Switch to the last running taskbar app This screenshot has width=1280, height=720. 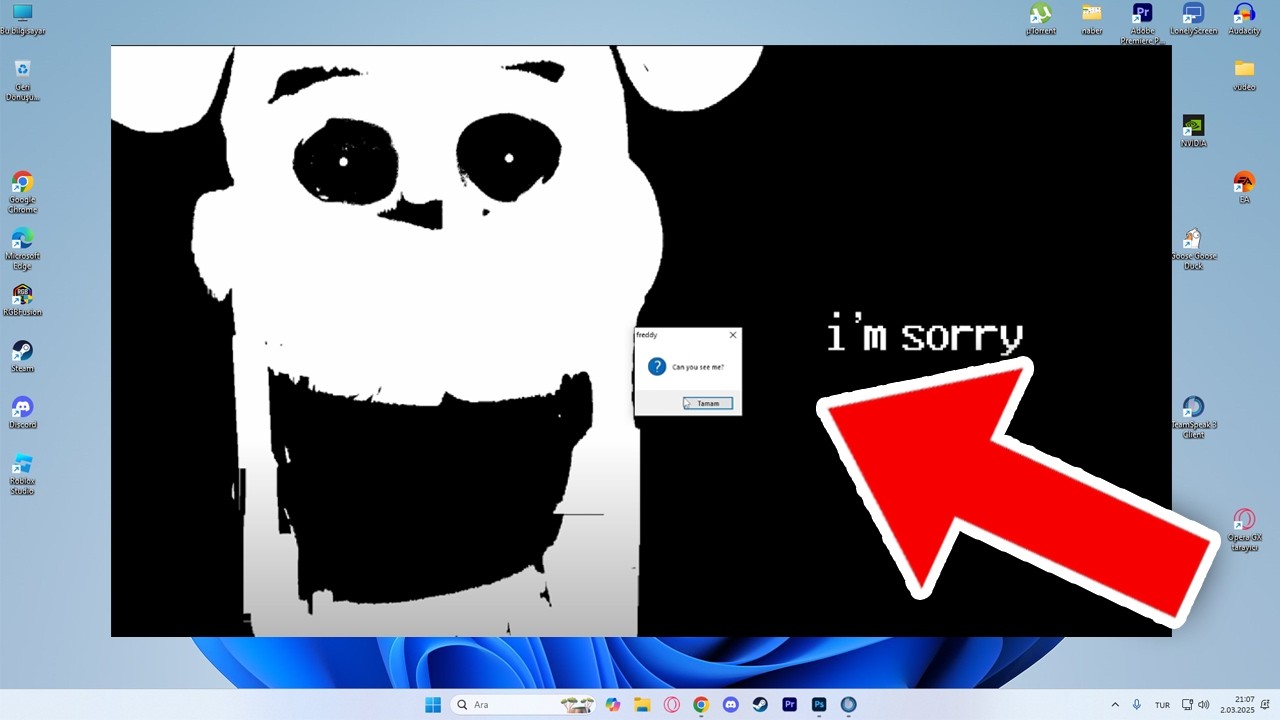849,705
